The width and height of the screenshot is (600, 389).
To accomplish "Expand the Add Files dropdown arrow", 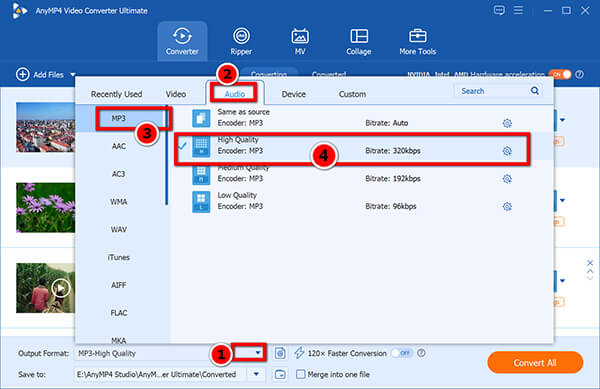I will 73,75.
